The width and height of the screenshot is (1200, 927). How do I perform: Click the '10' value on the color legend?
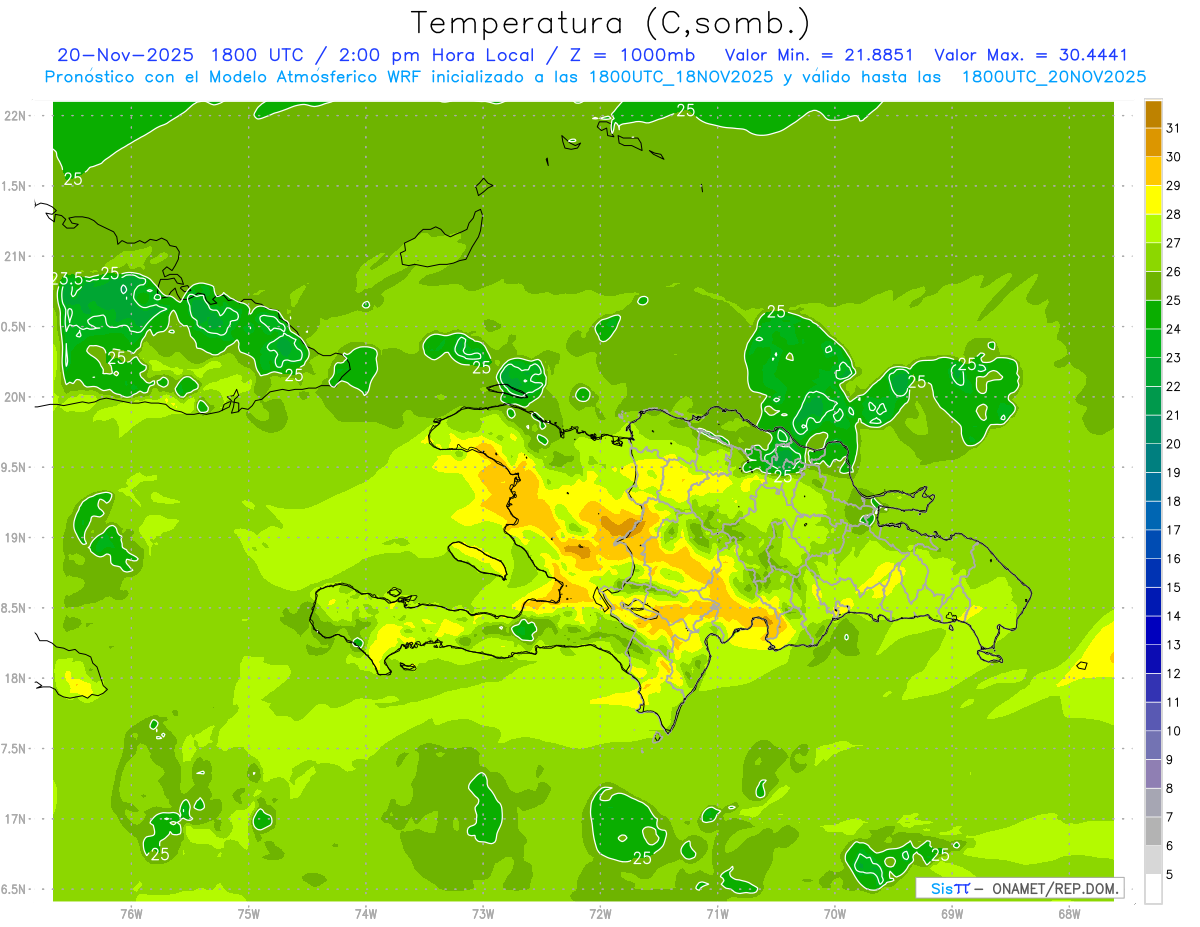coord(1173,731)
